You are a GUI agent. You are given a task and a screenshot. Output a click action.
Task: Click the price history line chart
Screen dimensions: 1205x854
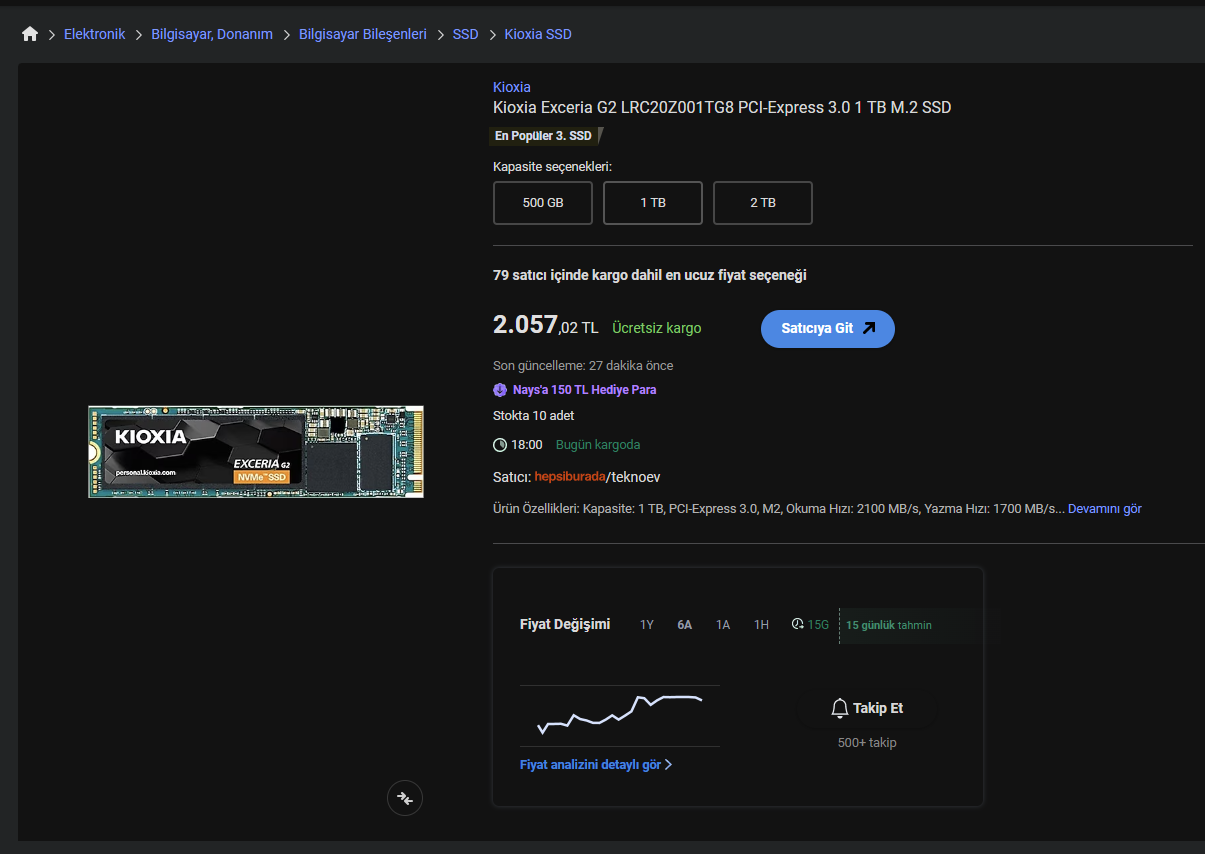coord(620,715)
